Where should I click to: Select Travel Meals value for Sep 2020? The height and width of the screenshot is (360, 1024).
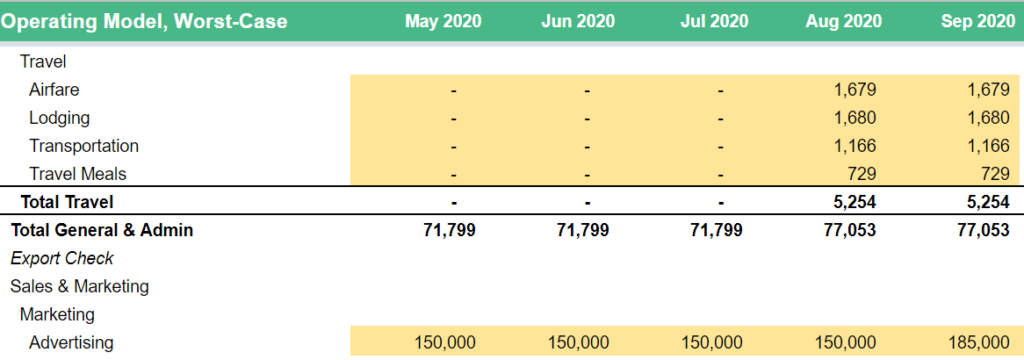point(997,174)
